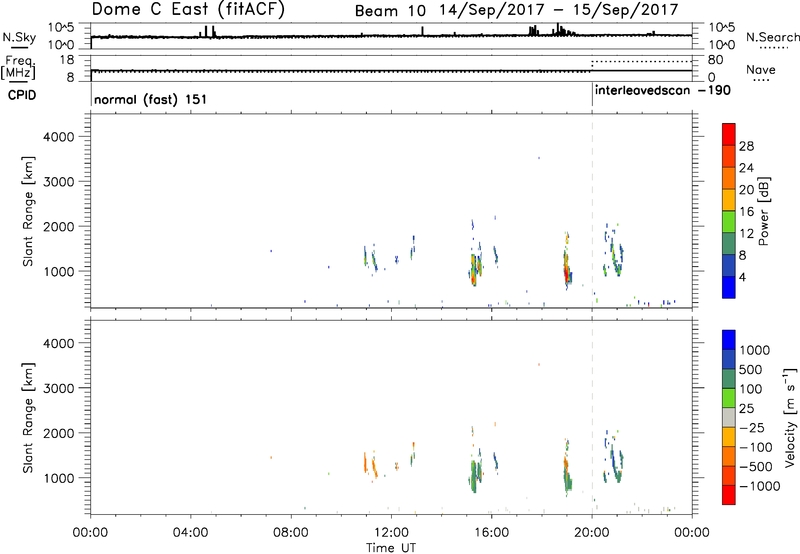Click the Slant Range label of the power panel

tap(28, 211)
